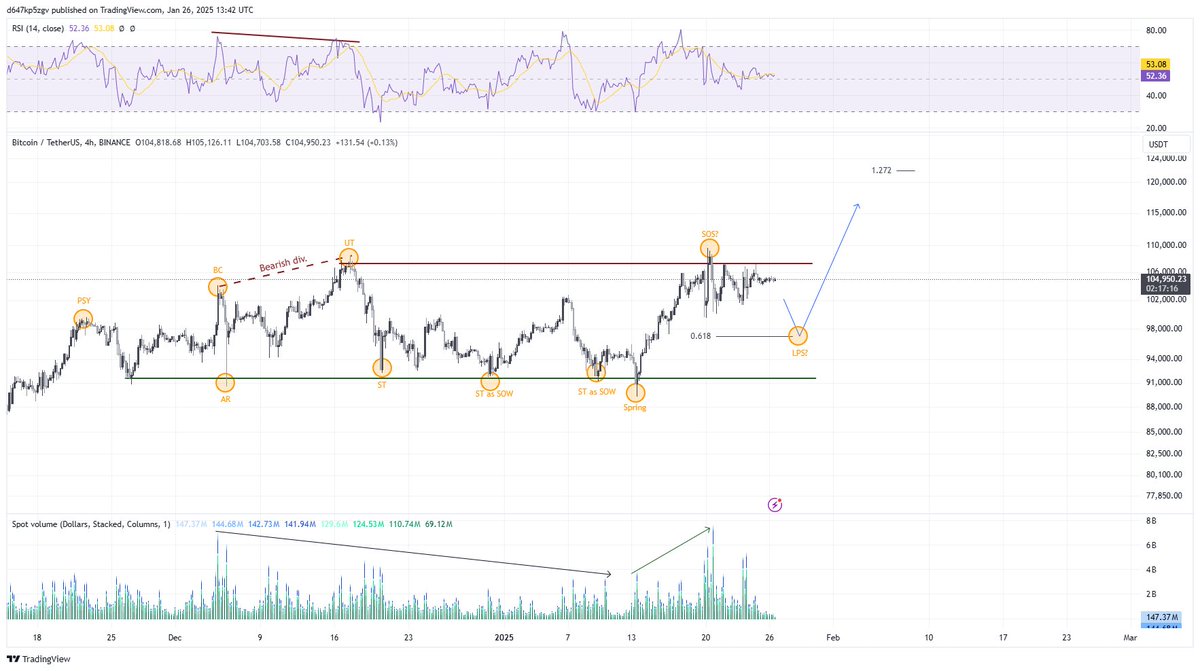
Task: Click the 80.00 level on RSI axis
Action: (x=1155, y=30)
